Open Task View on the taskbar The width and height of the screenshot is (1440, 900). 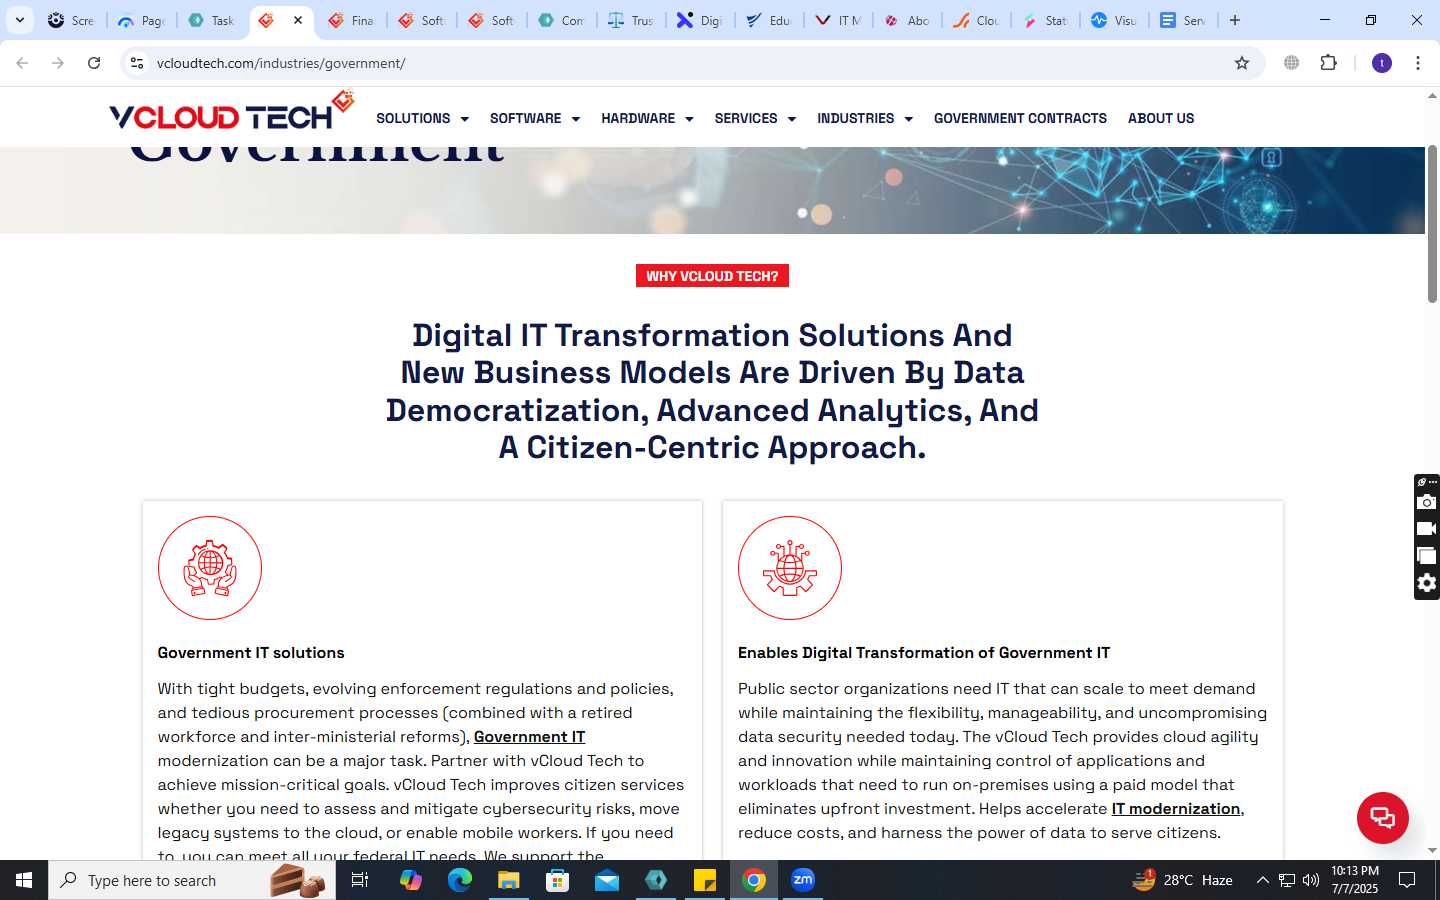pos(360,880)
